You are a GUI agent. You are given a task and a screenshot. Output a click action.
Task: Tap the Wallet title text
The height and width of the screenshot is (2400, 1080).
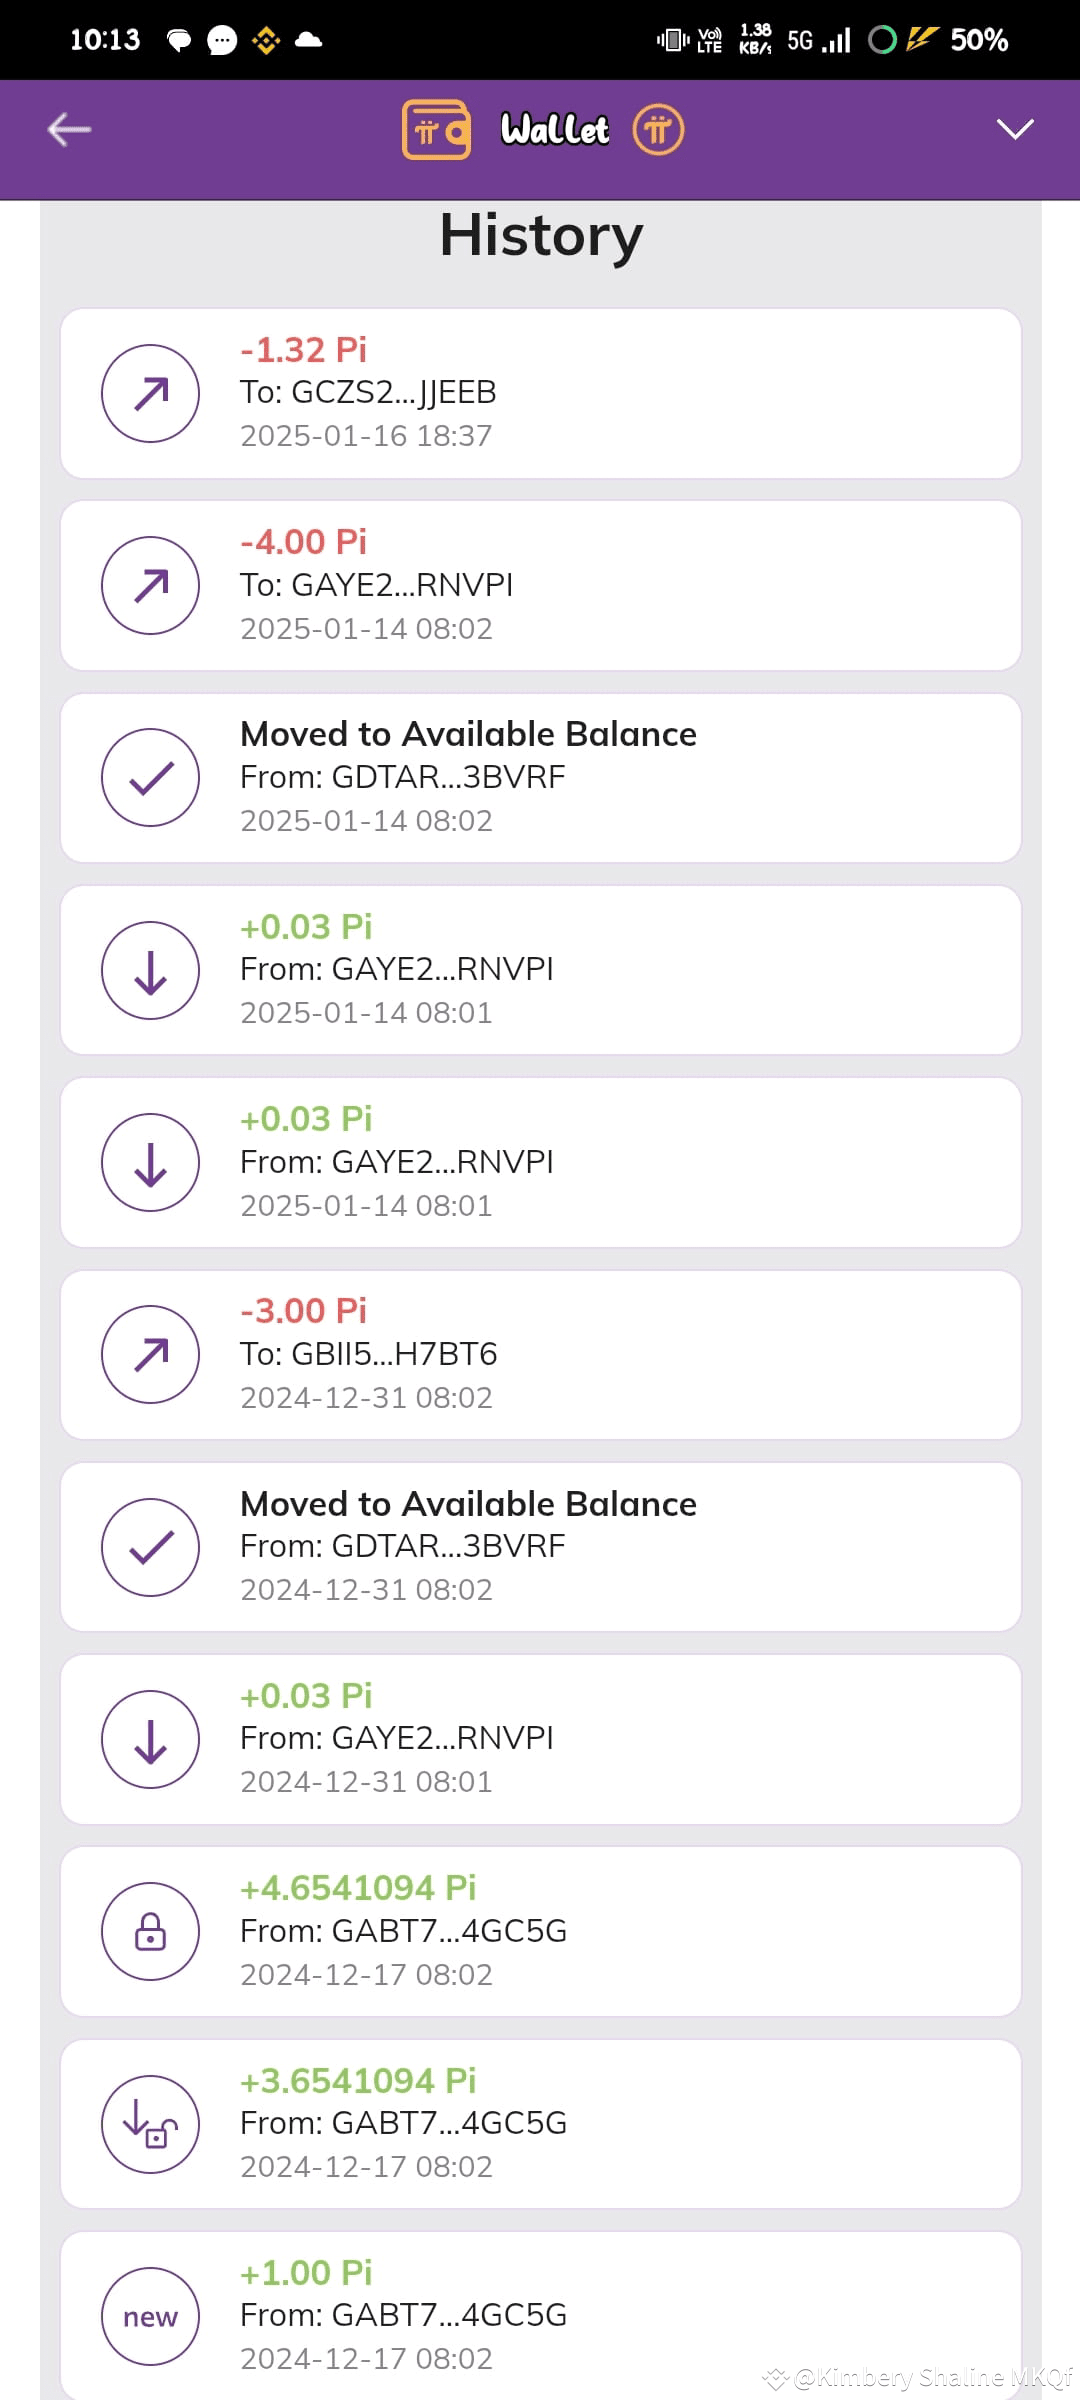(x=554, y=130)
